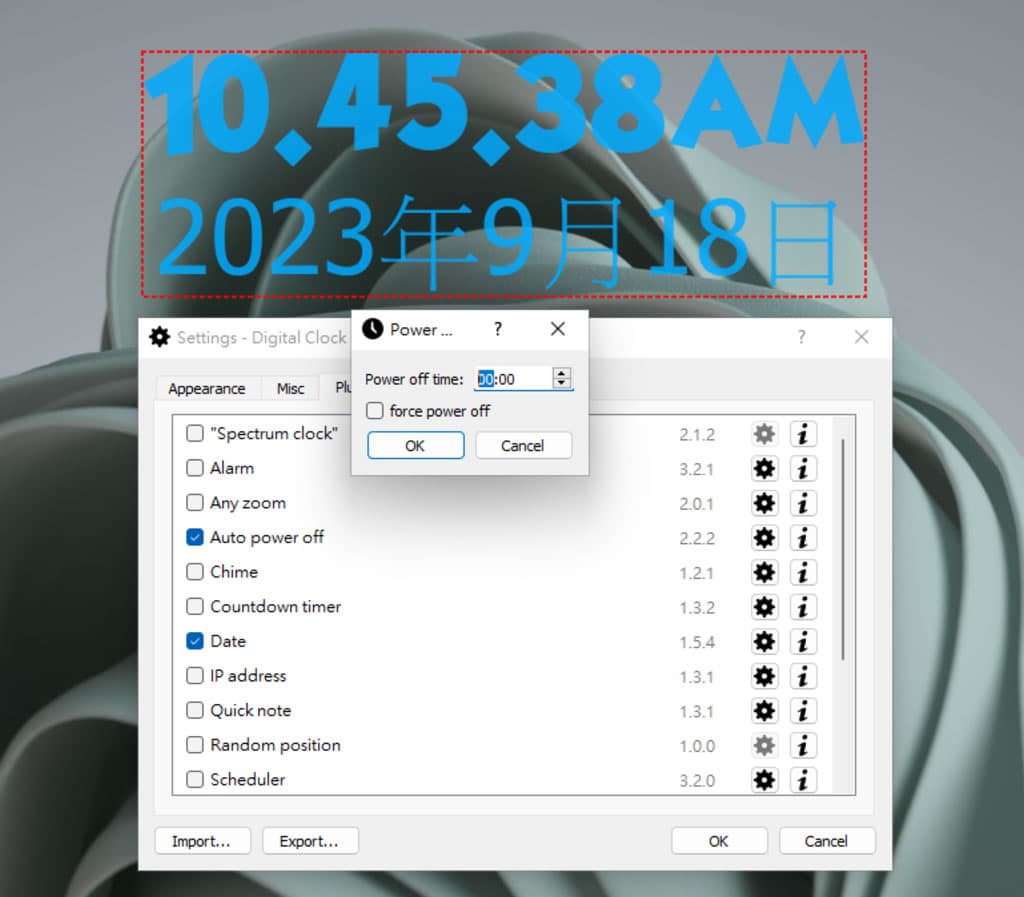Close the Power dialog

click(558, 329)
